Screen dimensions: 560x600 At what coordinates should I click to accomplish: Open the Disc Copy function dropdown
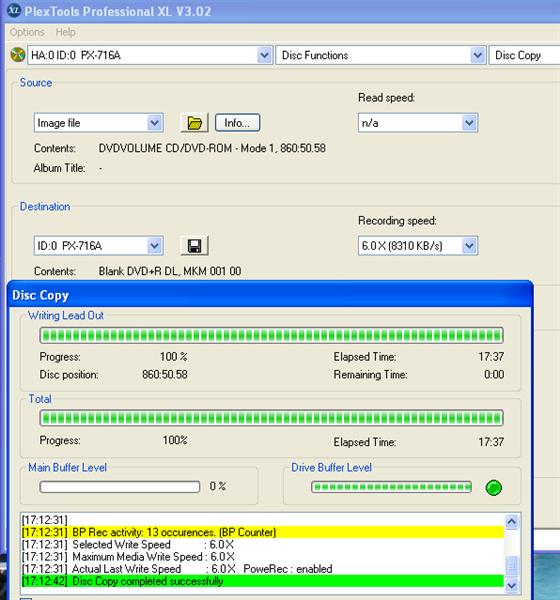click(524, 55)
